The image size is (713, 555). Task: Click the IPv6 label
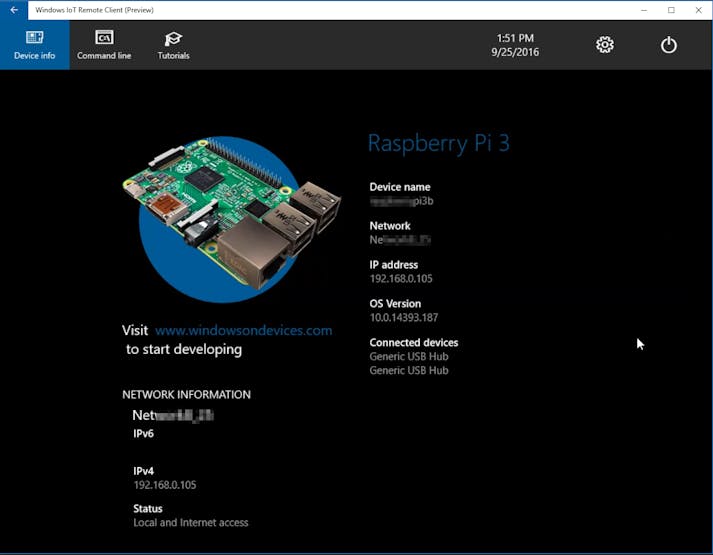click(x=144, y=434)
